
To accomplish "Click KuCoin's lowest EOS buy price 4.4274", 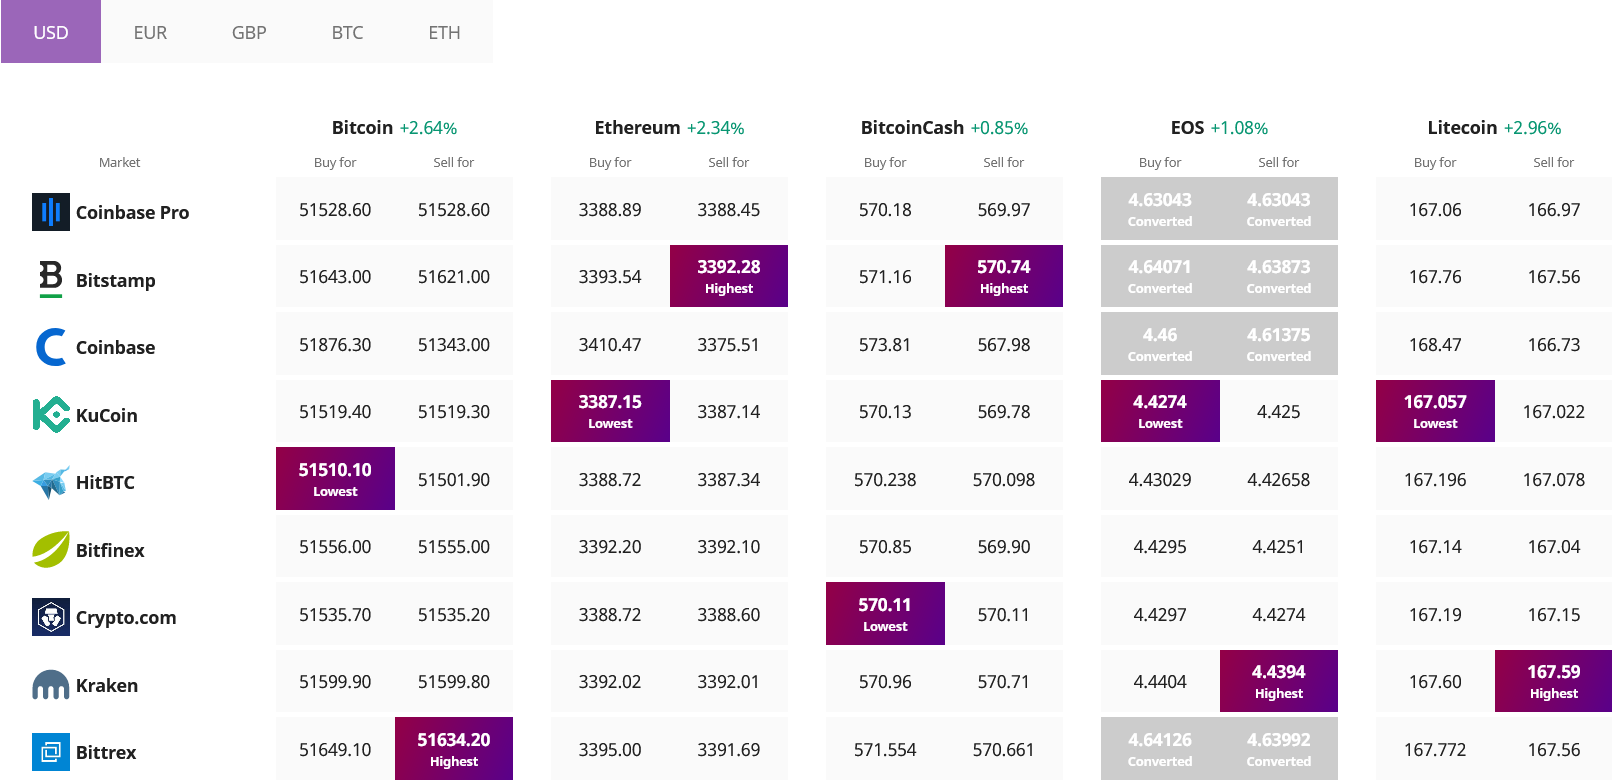I will pyautogui.click(x=1160, y=411).
